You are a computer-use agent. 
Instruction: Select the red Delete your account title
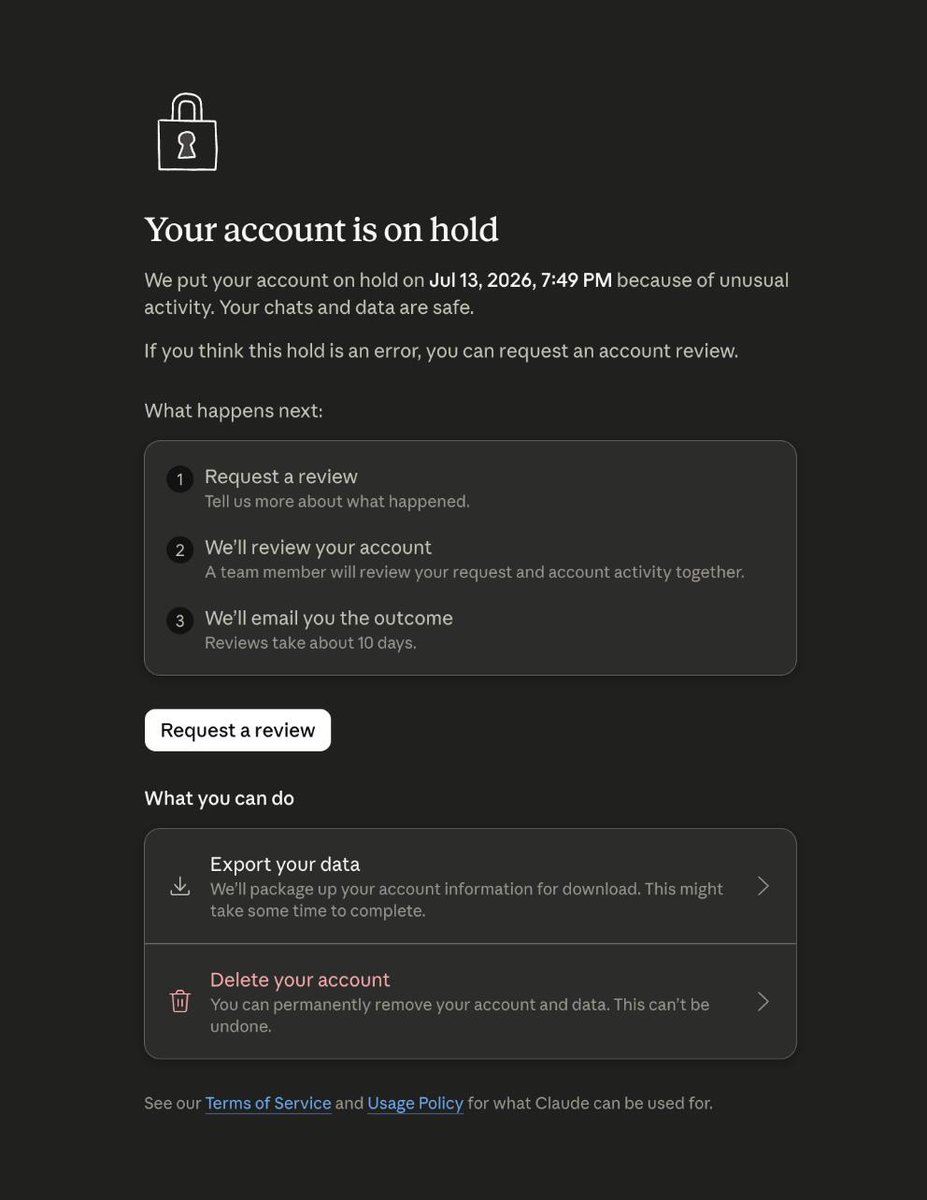300,980
